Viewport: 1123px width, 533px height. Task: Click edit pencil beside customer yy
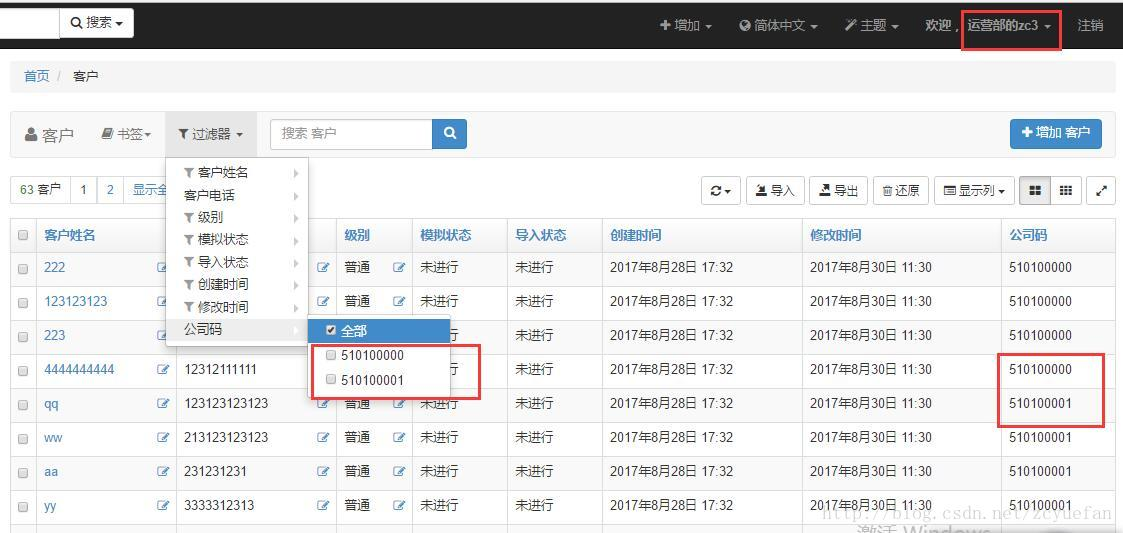click(x=163, y=506)
